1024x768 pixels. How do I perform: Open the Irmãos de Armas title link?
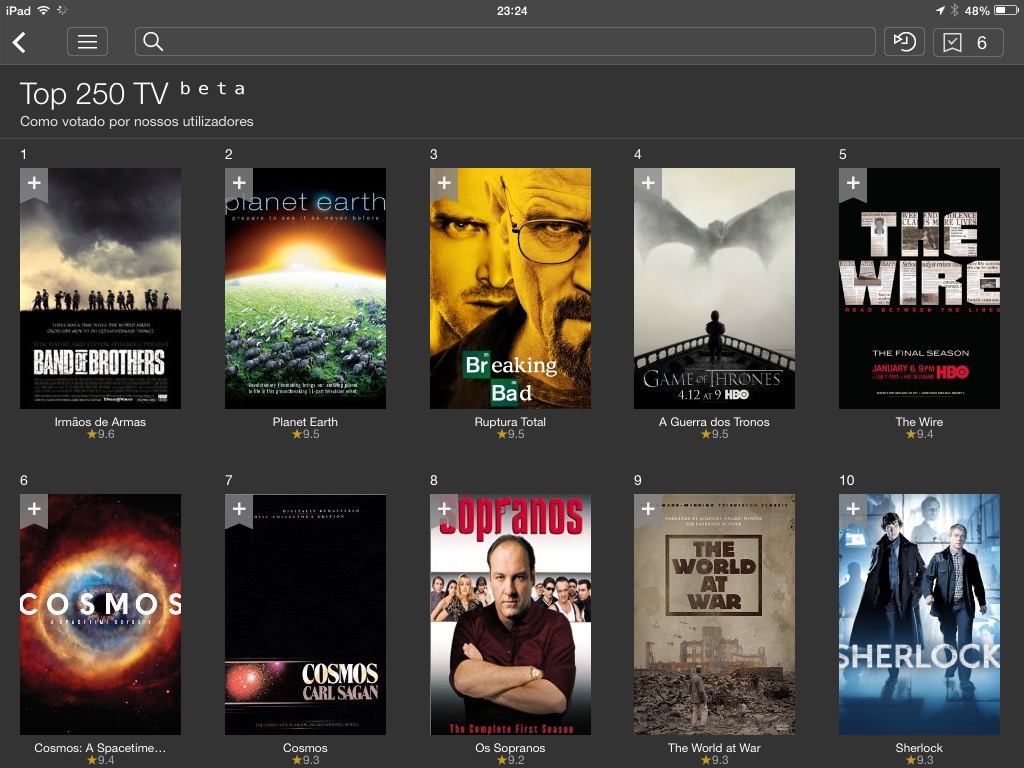[x=100, y=422]
